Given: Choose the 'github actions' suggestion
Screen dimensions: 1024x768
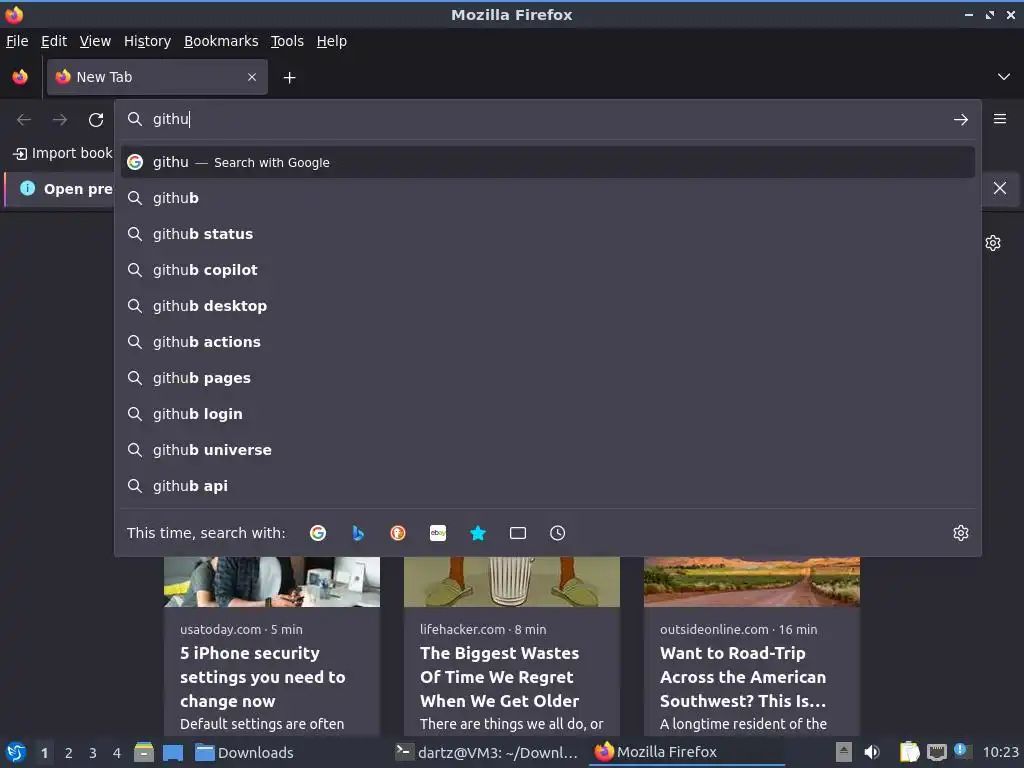Looking at the screenshot, I should (x=547, y=342).
